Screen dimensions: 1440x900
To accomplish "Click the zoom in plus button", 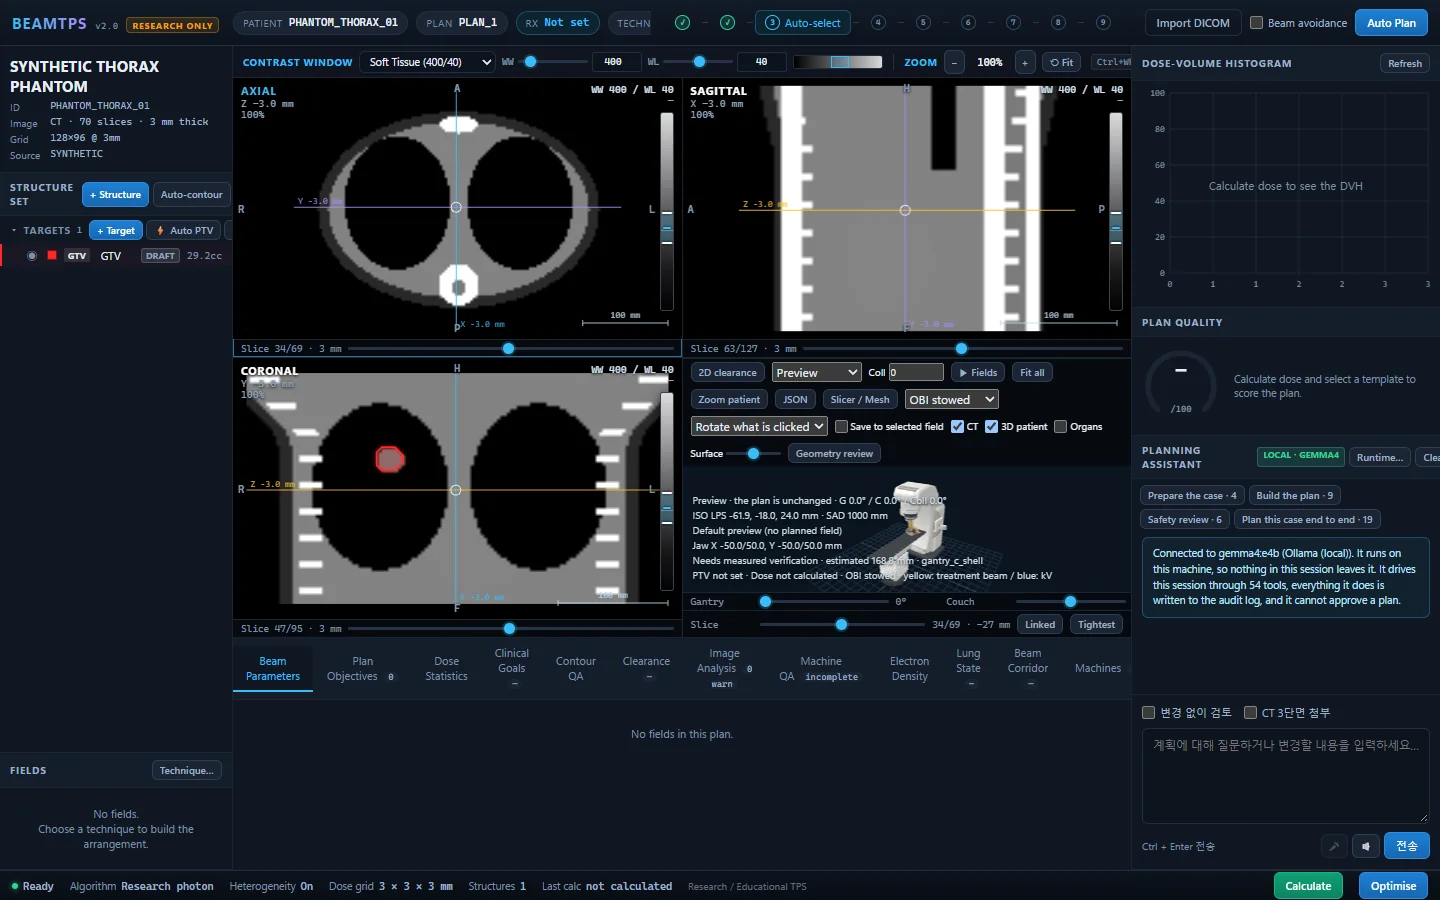I will coord(1025,62).
